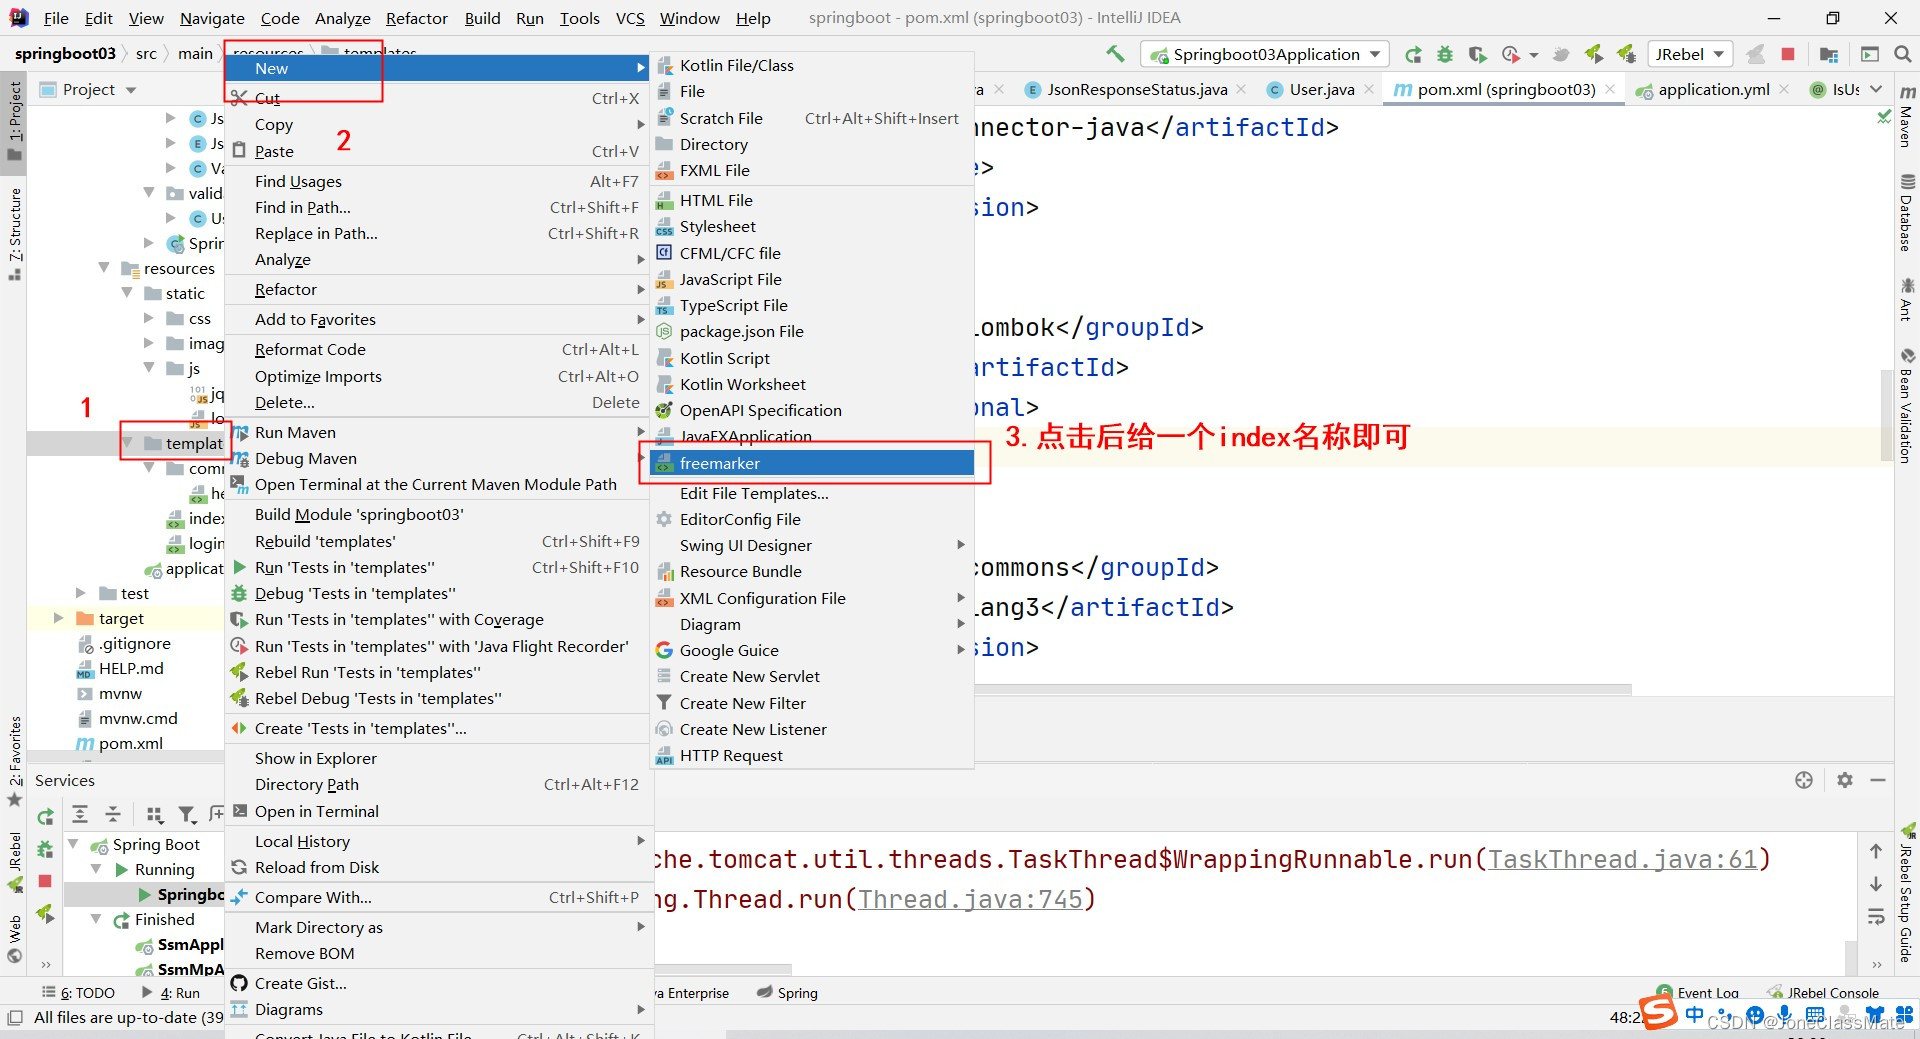Image resolution: width=1920 pixels, height=1039 pixels.
Task: Open the profiler run icon in the toolbar
Action: click(x=1510, y=54)
